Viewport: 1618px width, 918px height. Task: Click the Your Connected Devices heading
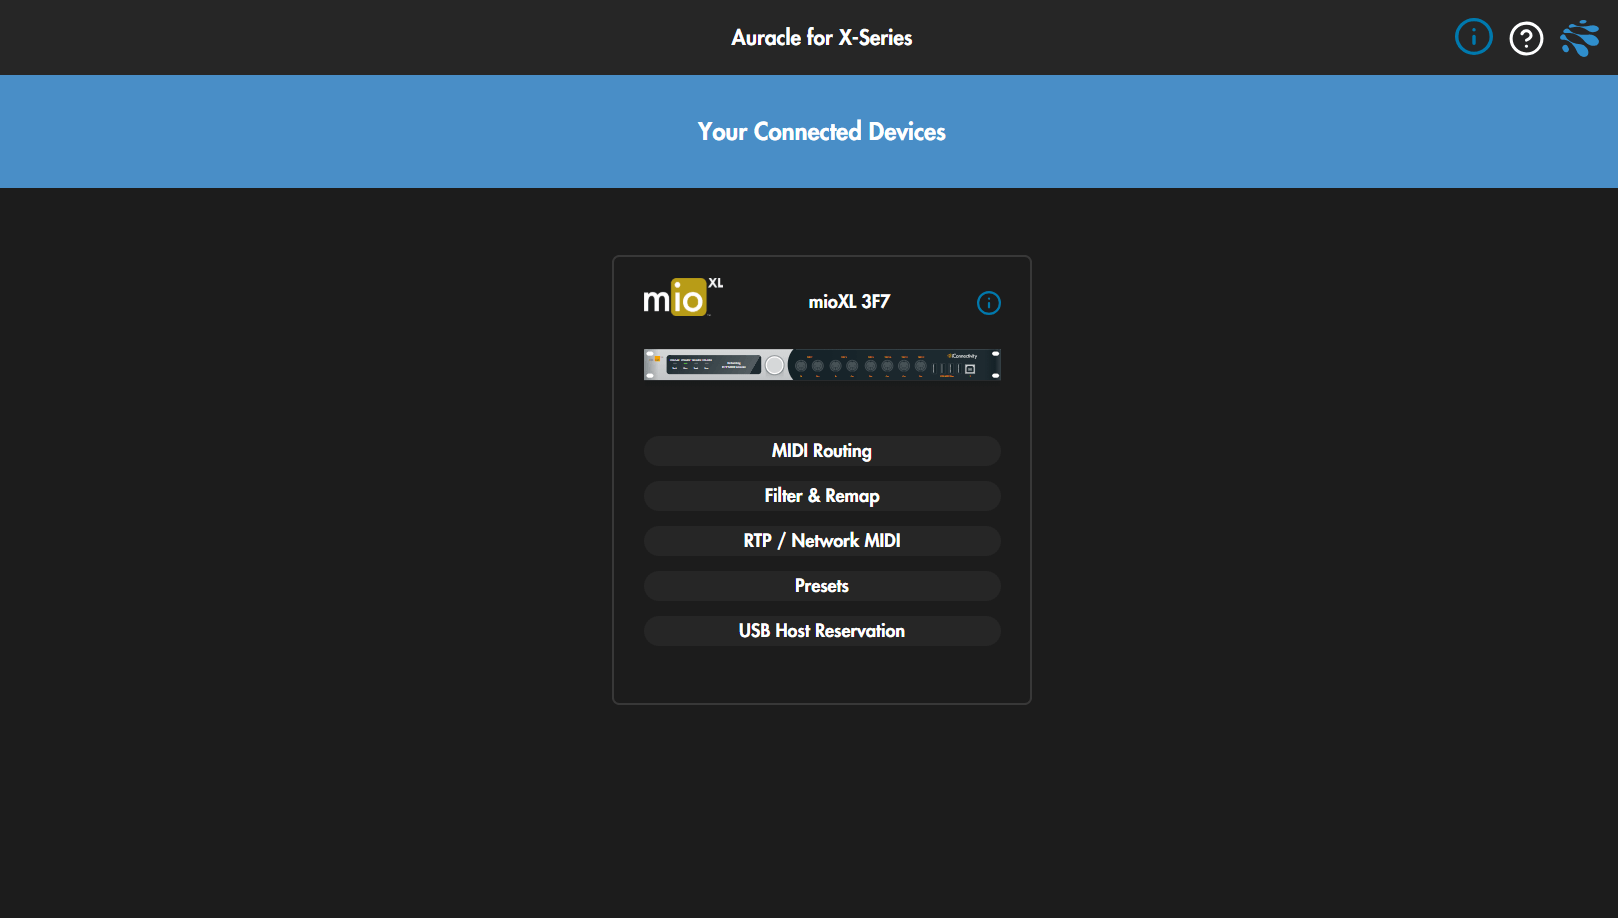822,132
